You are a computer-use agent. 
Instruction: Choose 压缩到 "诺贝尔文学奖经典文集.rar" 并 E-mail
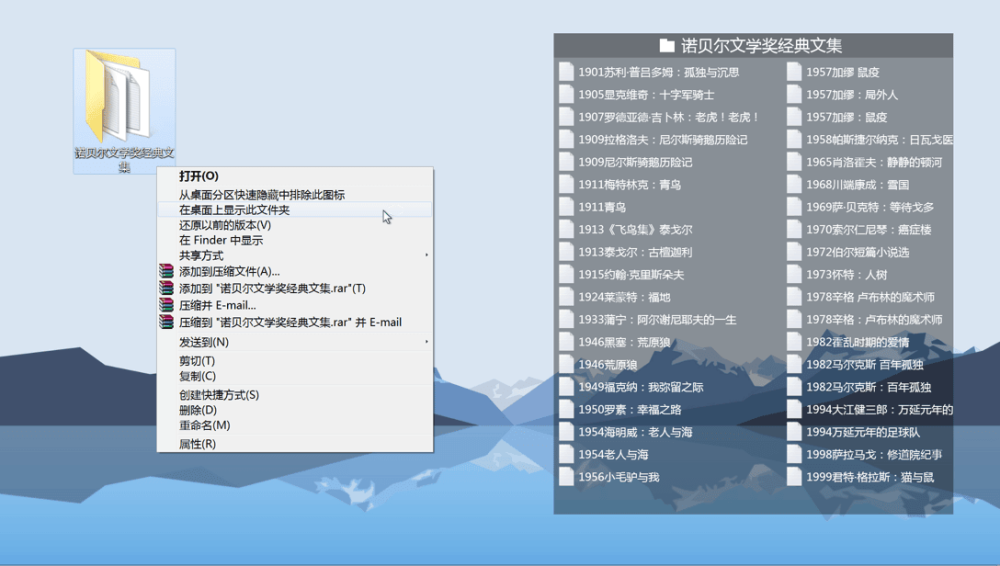click(x=295, y=322)
